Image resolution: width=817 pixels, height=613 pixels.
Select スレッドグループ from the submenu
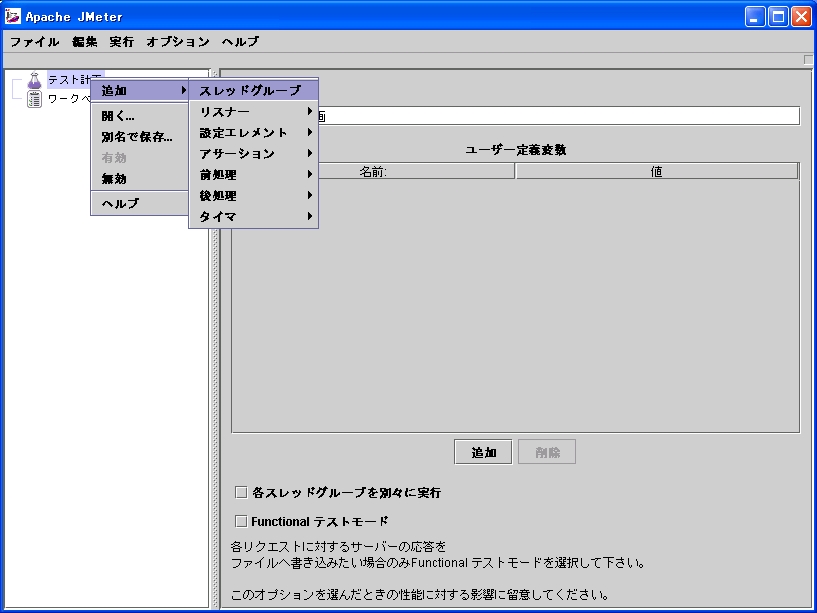coord(253,91)
